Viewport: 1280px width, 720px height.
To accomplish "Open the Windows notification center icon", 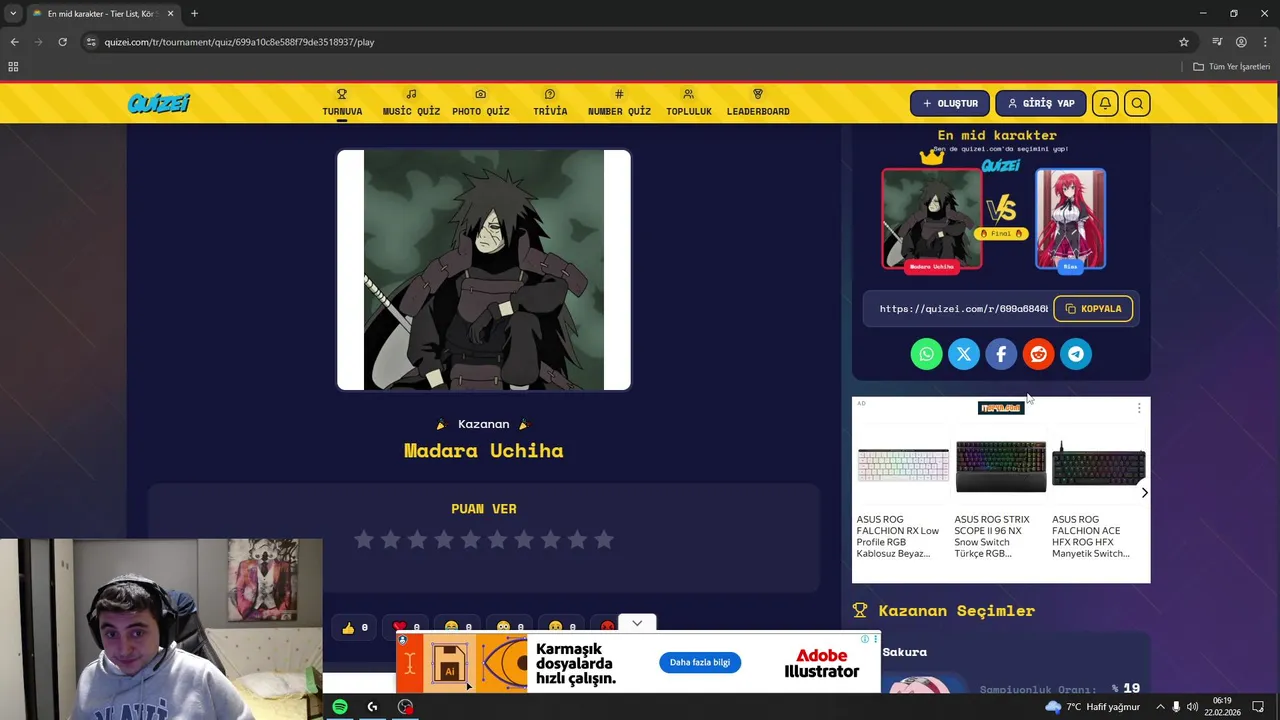I will 1259,707.
